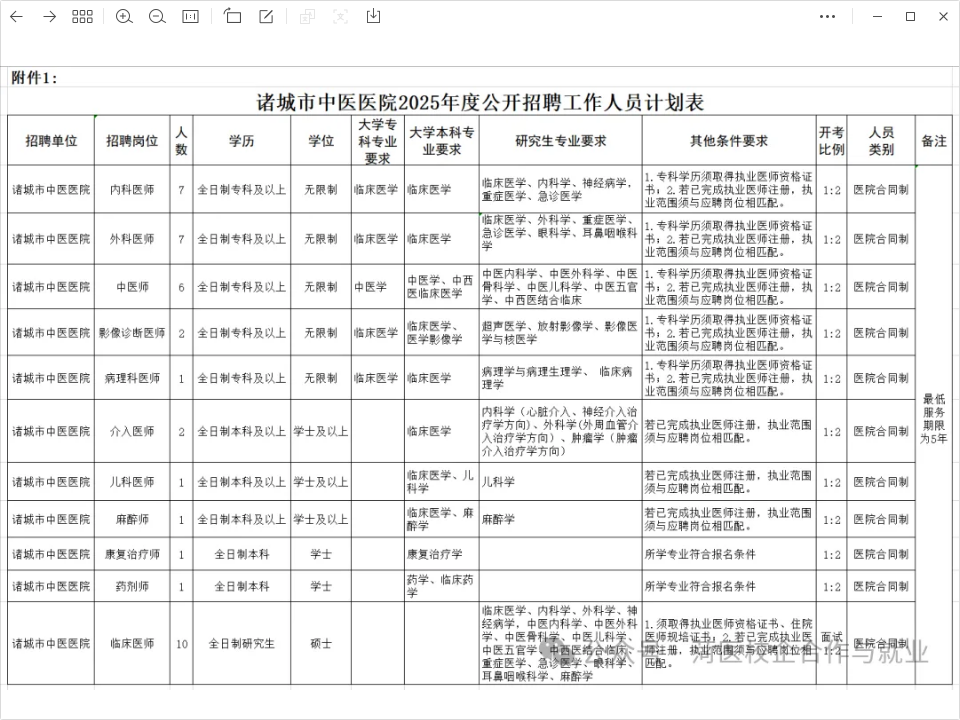Click the 外科医师 position cell

click(x=132, y=239)
